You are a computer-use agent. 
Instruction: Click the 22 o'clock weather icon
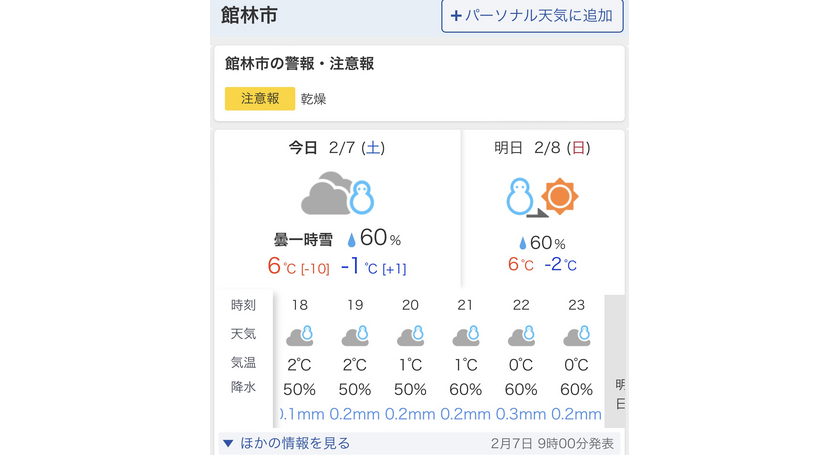coord(521,335)
